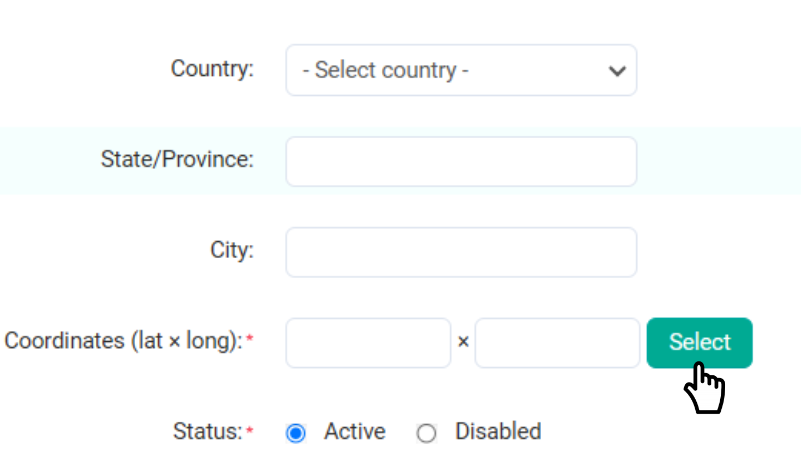Image resolution: width=801 pixels, height=468 pixels.
Task: Focus the State/Province text field
Action: [x=461, y=161]
